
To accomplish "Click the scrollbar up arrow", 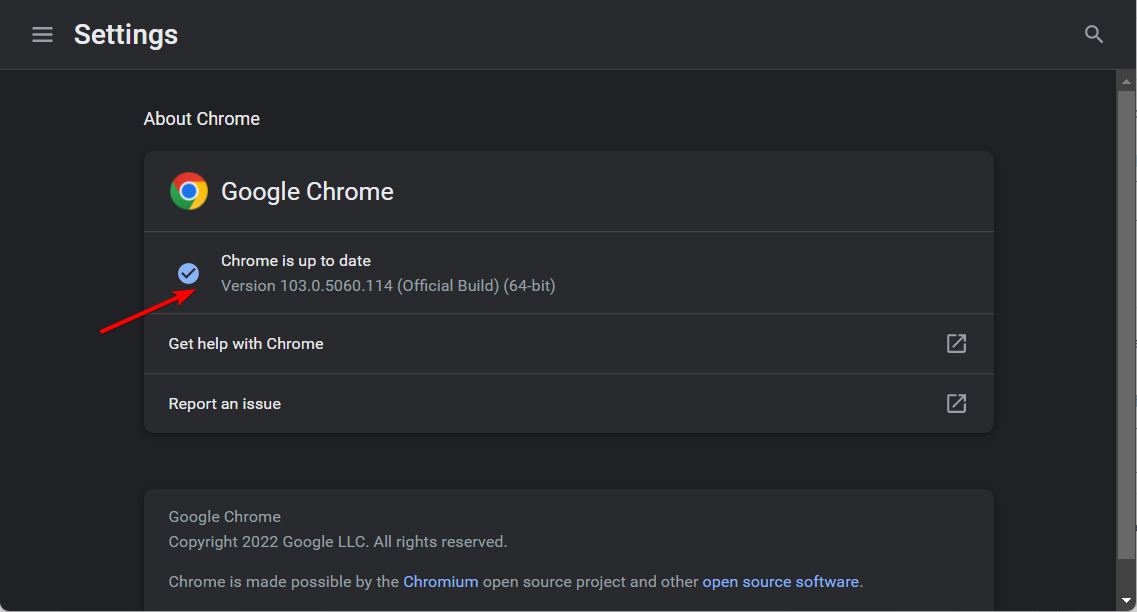I will tap(1126, 81).
